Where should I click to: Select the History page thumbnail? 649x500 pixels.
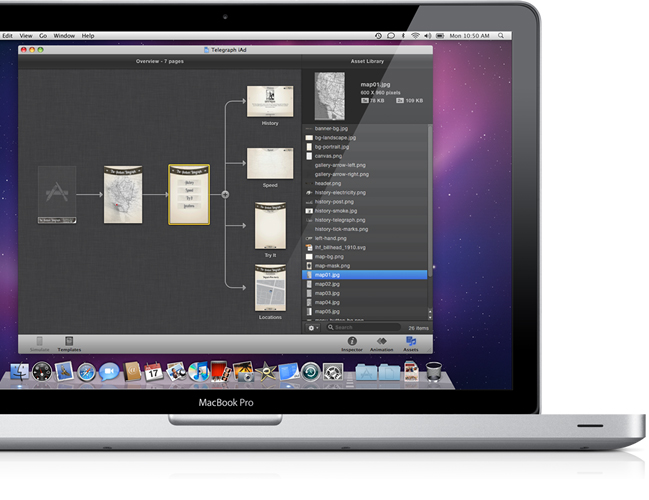coord(270,101)
